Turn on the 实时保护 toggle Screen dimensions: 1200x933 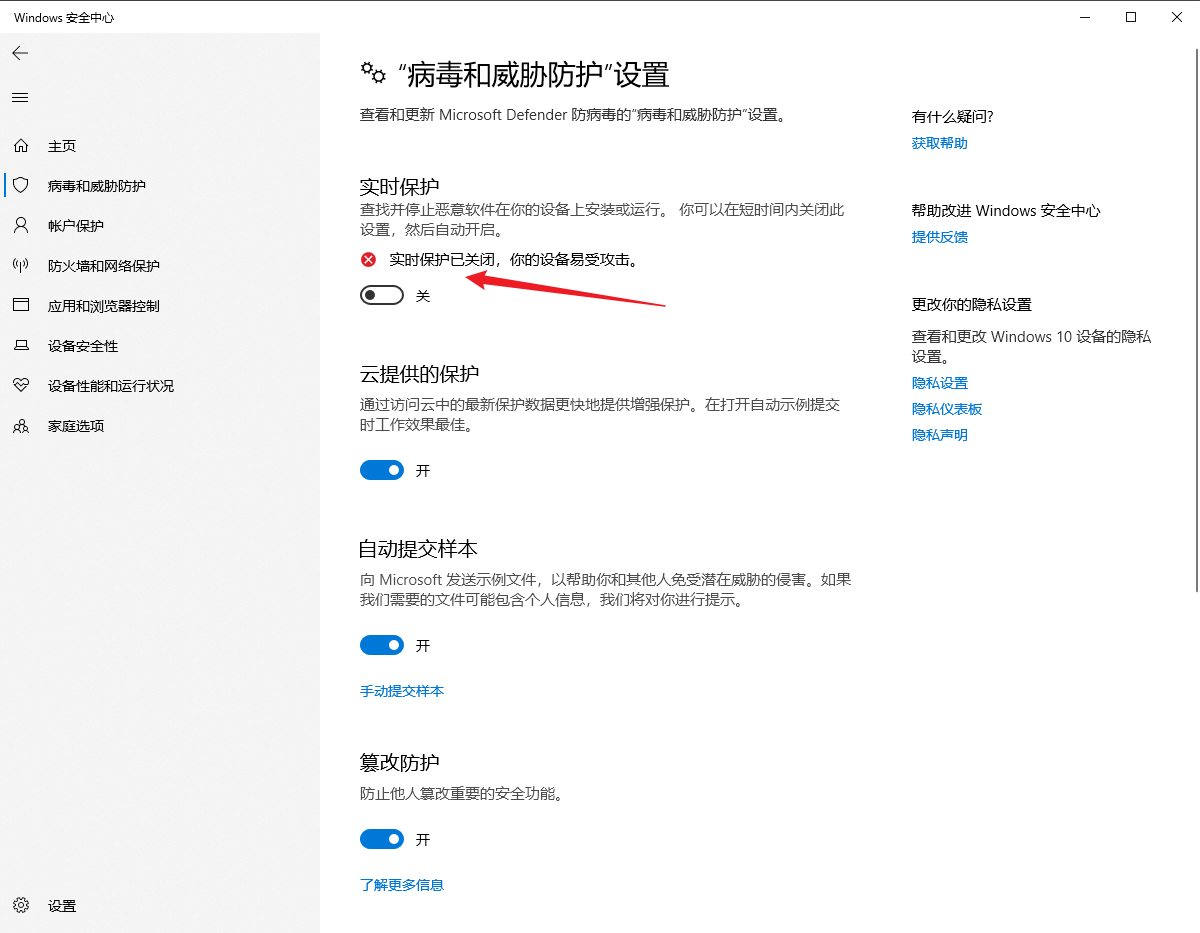(382, 295)
